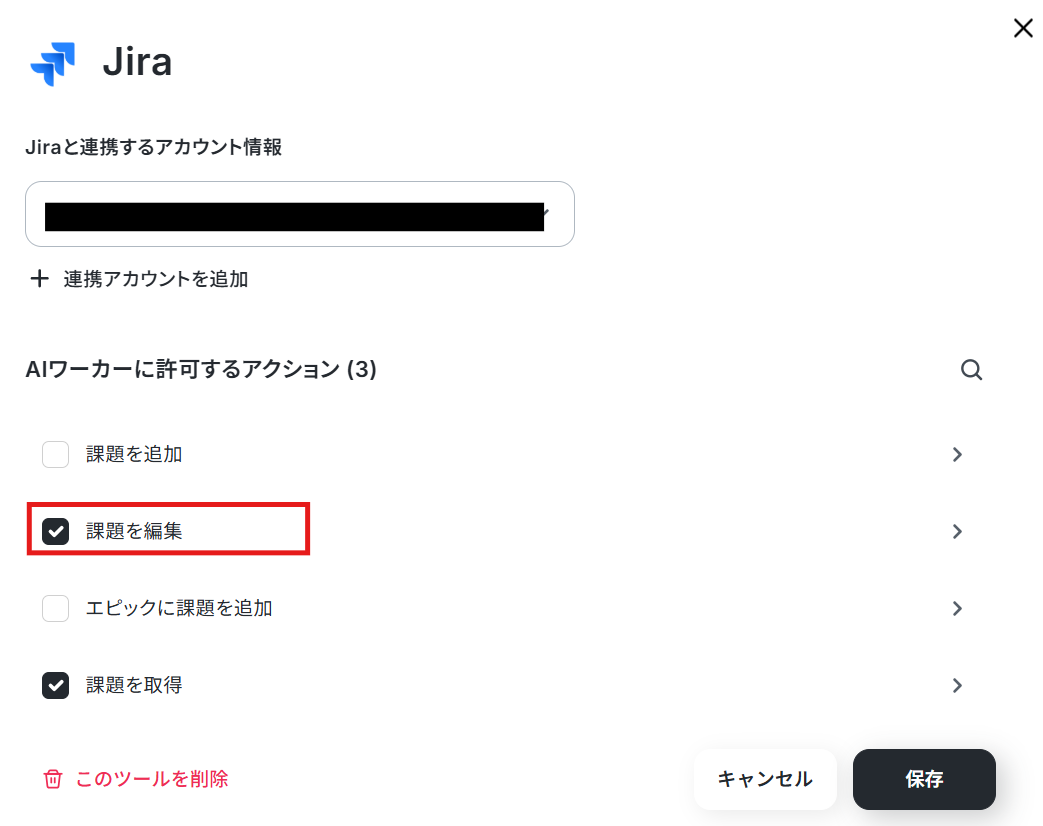Click the trash can delete icon
Image resolution: width=1043 pixels, height=826 pixels.
coord(53,779)
